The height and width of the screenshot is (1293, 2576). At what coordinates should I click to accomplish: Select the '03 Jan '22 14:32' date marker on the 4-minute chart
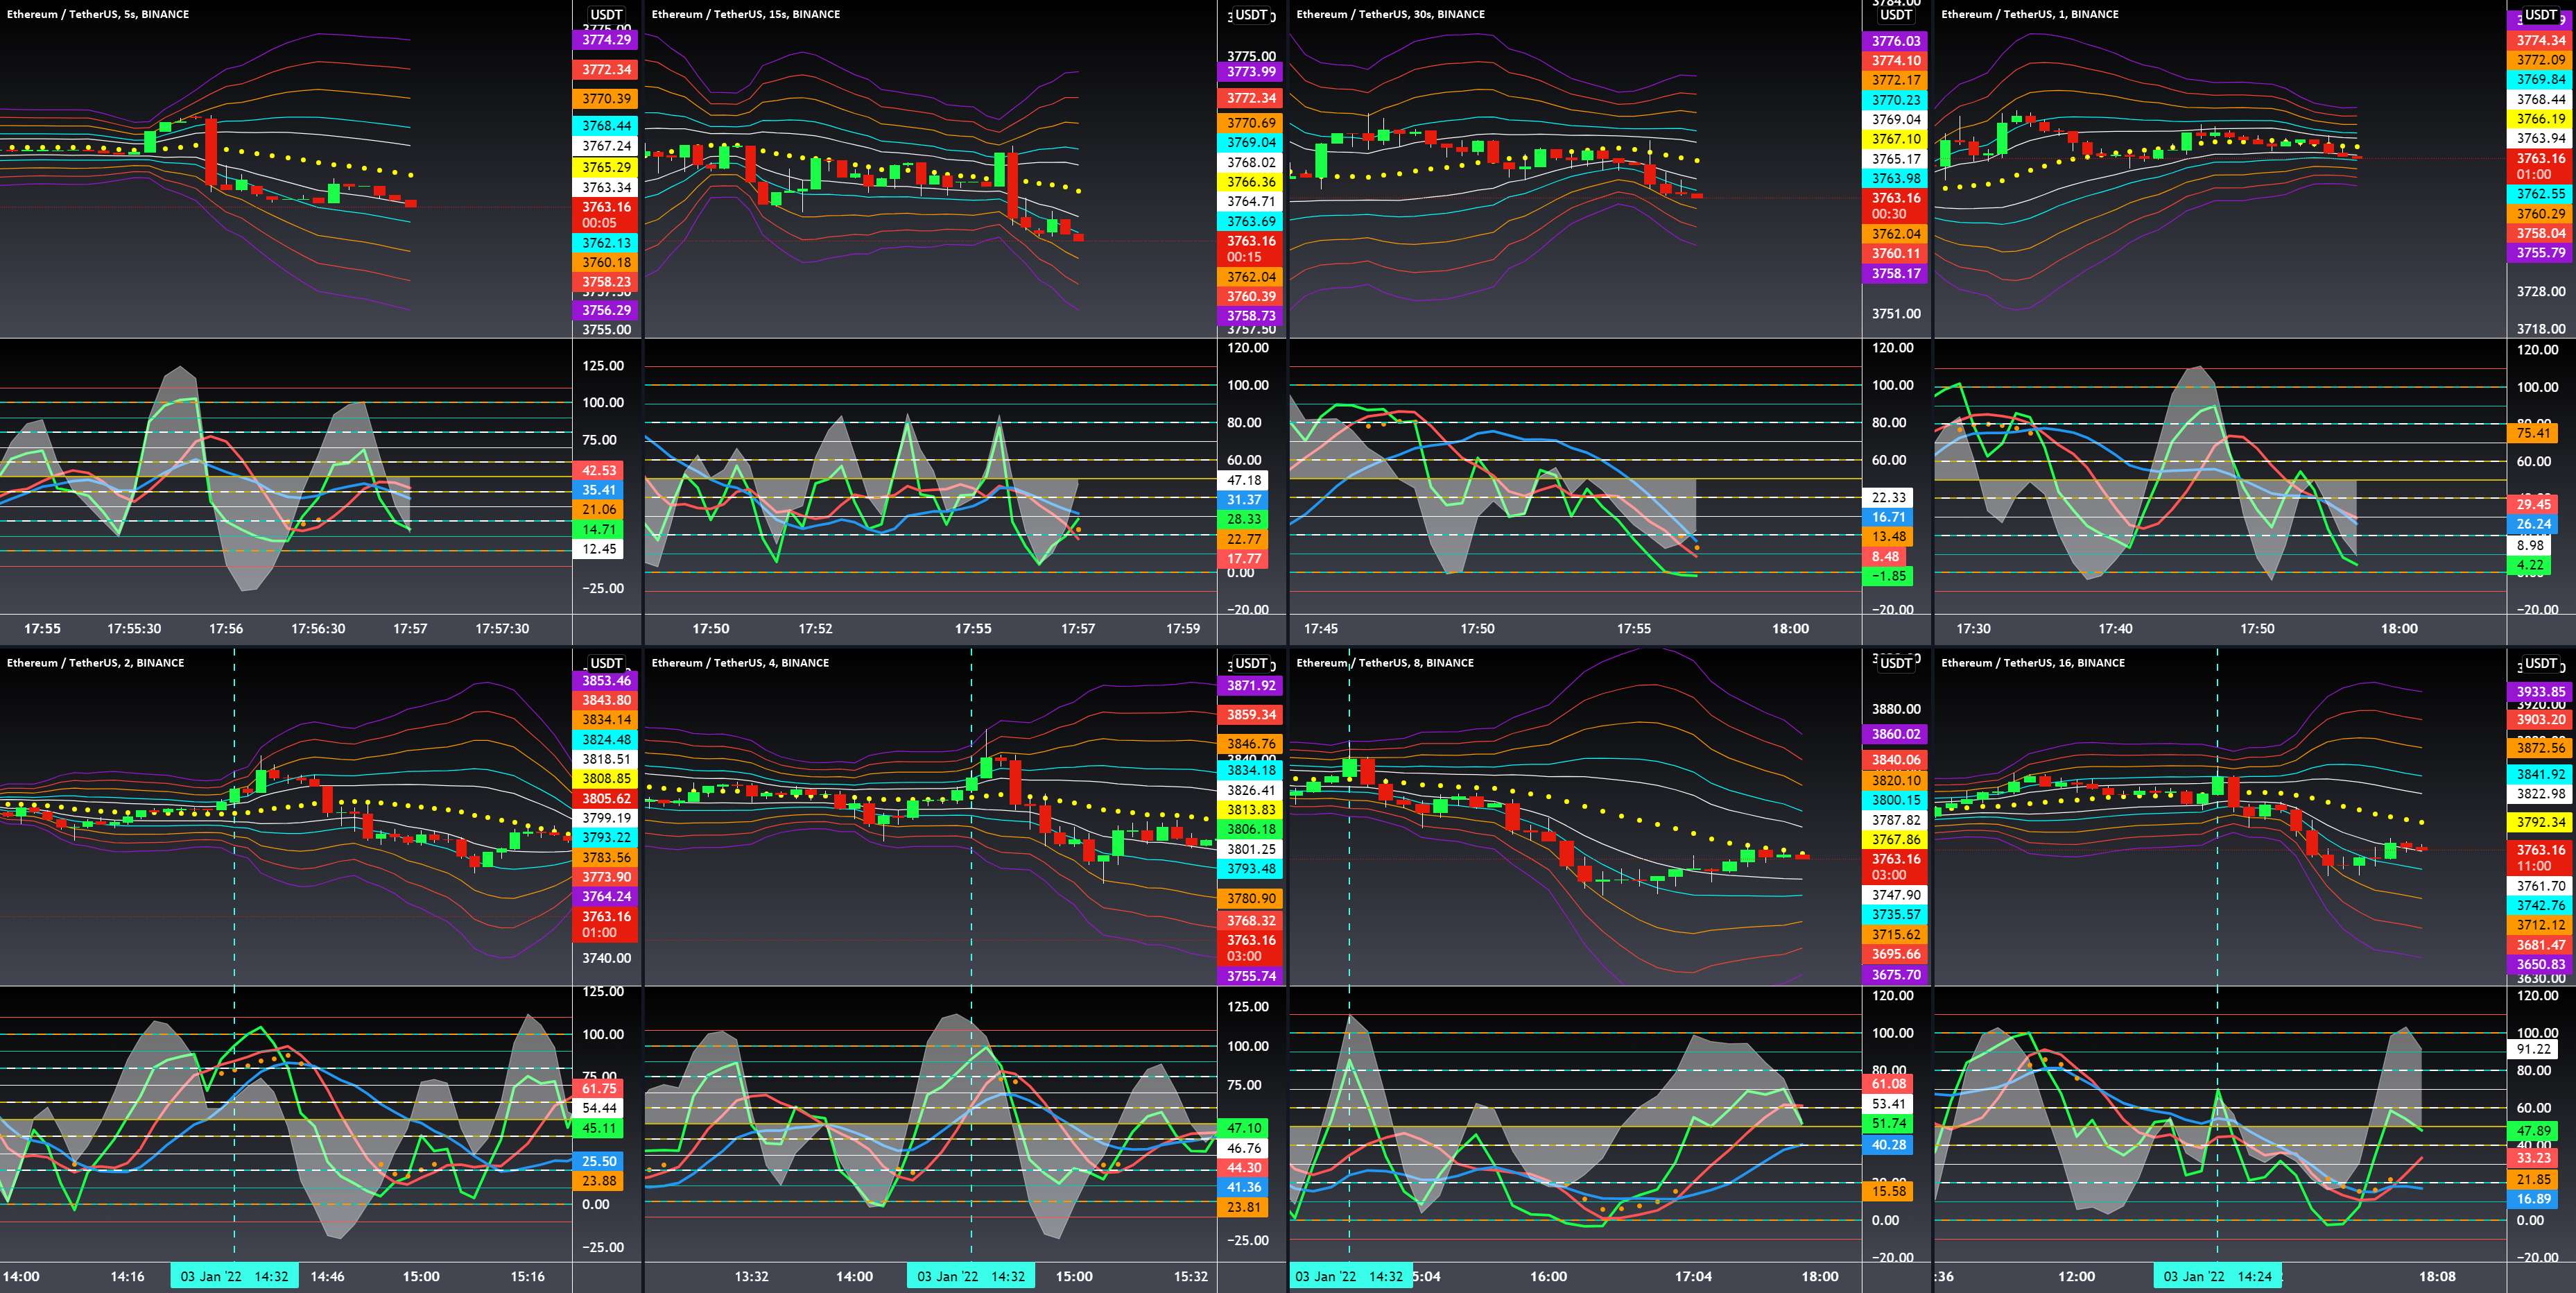[x=971, y=1276]
